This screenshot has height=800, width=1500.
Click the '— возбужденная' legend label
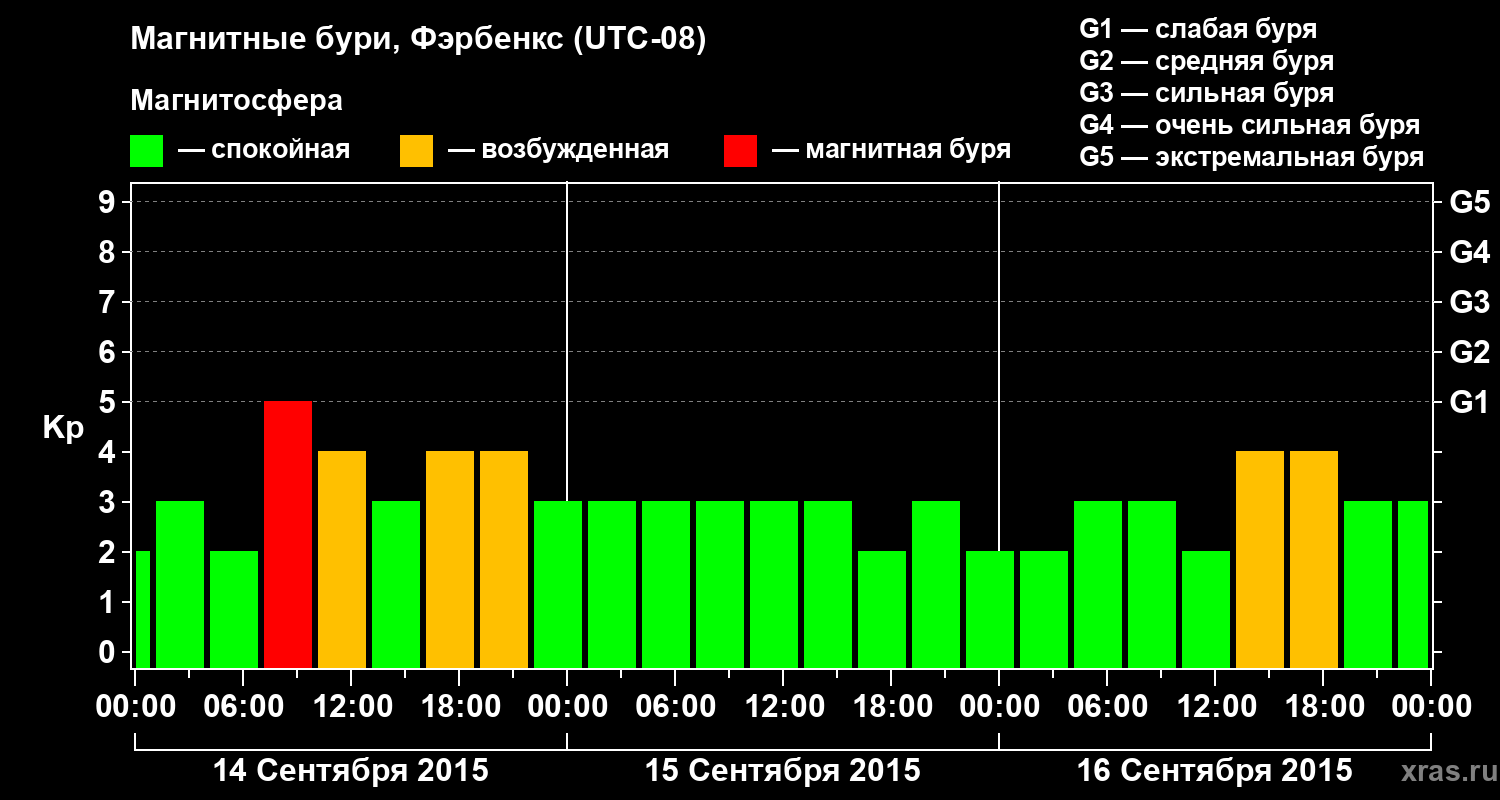coord(558,151)
